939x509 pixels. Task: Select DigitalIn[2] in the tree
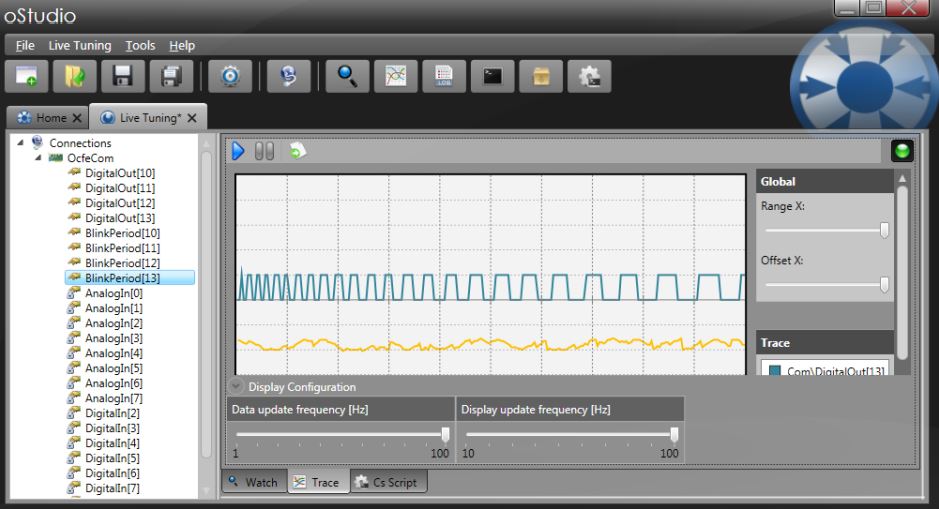(x=112, y=413)
